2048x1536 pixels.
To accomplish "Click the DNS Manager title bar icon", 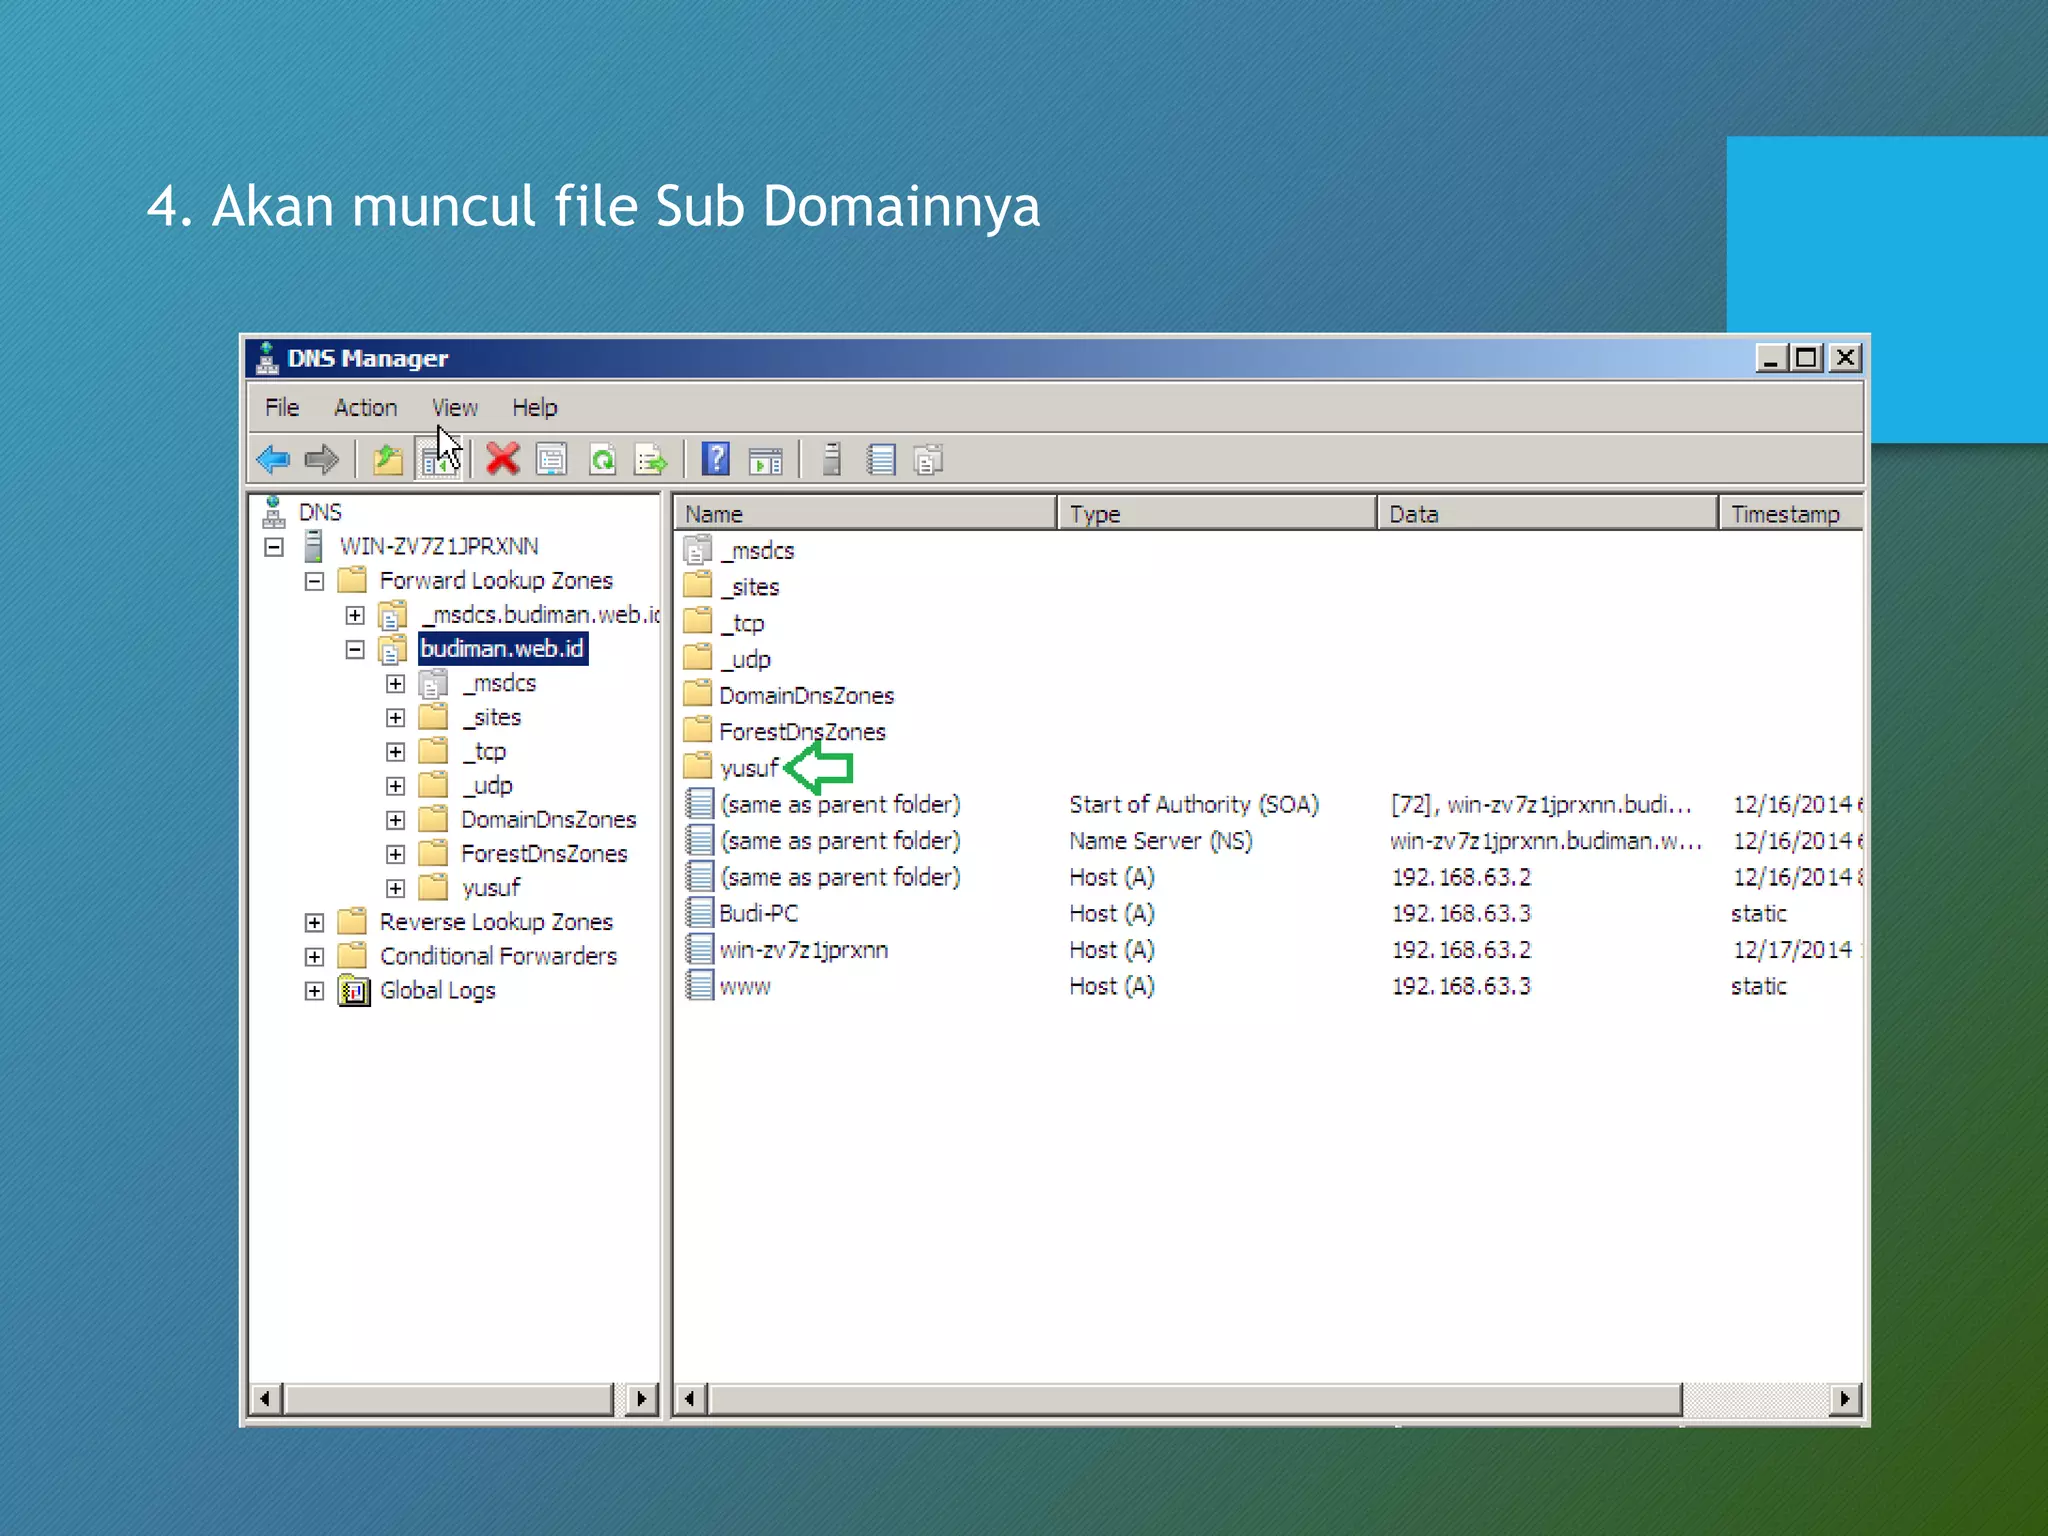I will [x=266, y=358].
